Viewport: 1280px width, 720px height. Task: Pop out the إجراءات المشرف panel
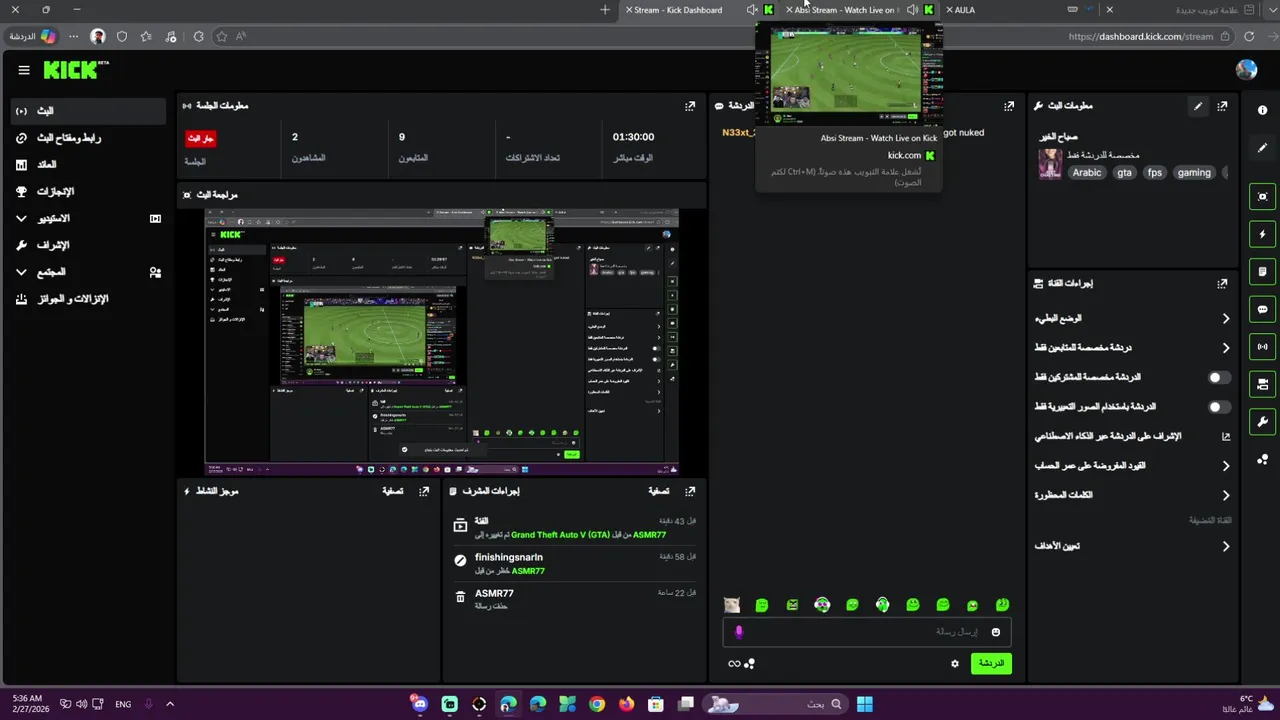pyautogui.click(x=690, y=492)
